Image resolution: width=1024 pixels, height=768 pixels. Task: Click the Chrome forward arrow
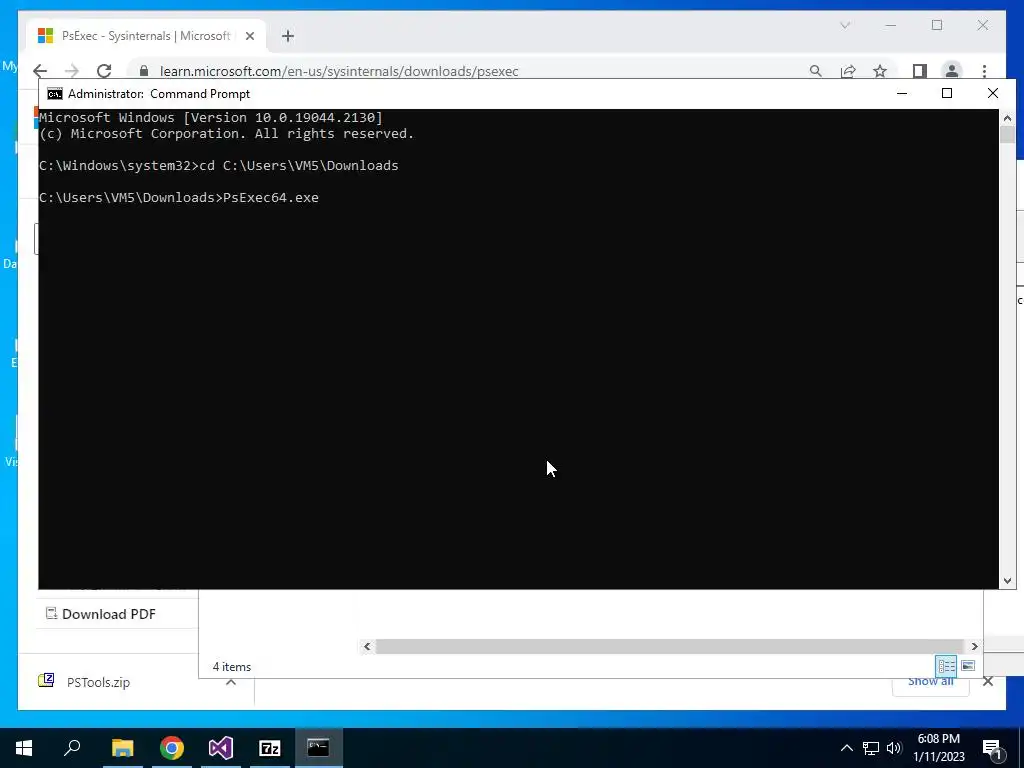click(x=72, y=71)
